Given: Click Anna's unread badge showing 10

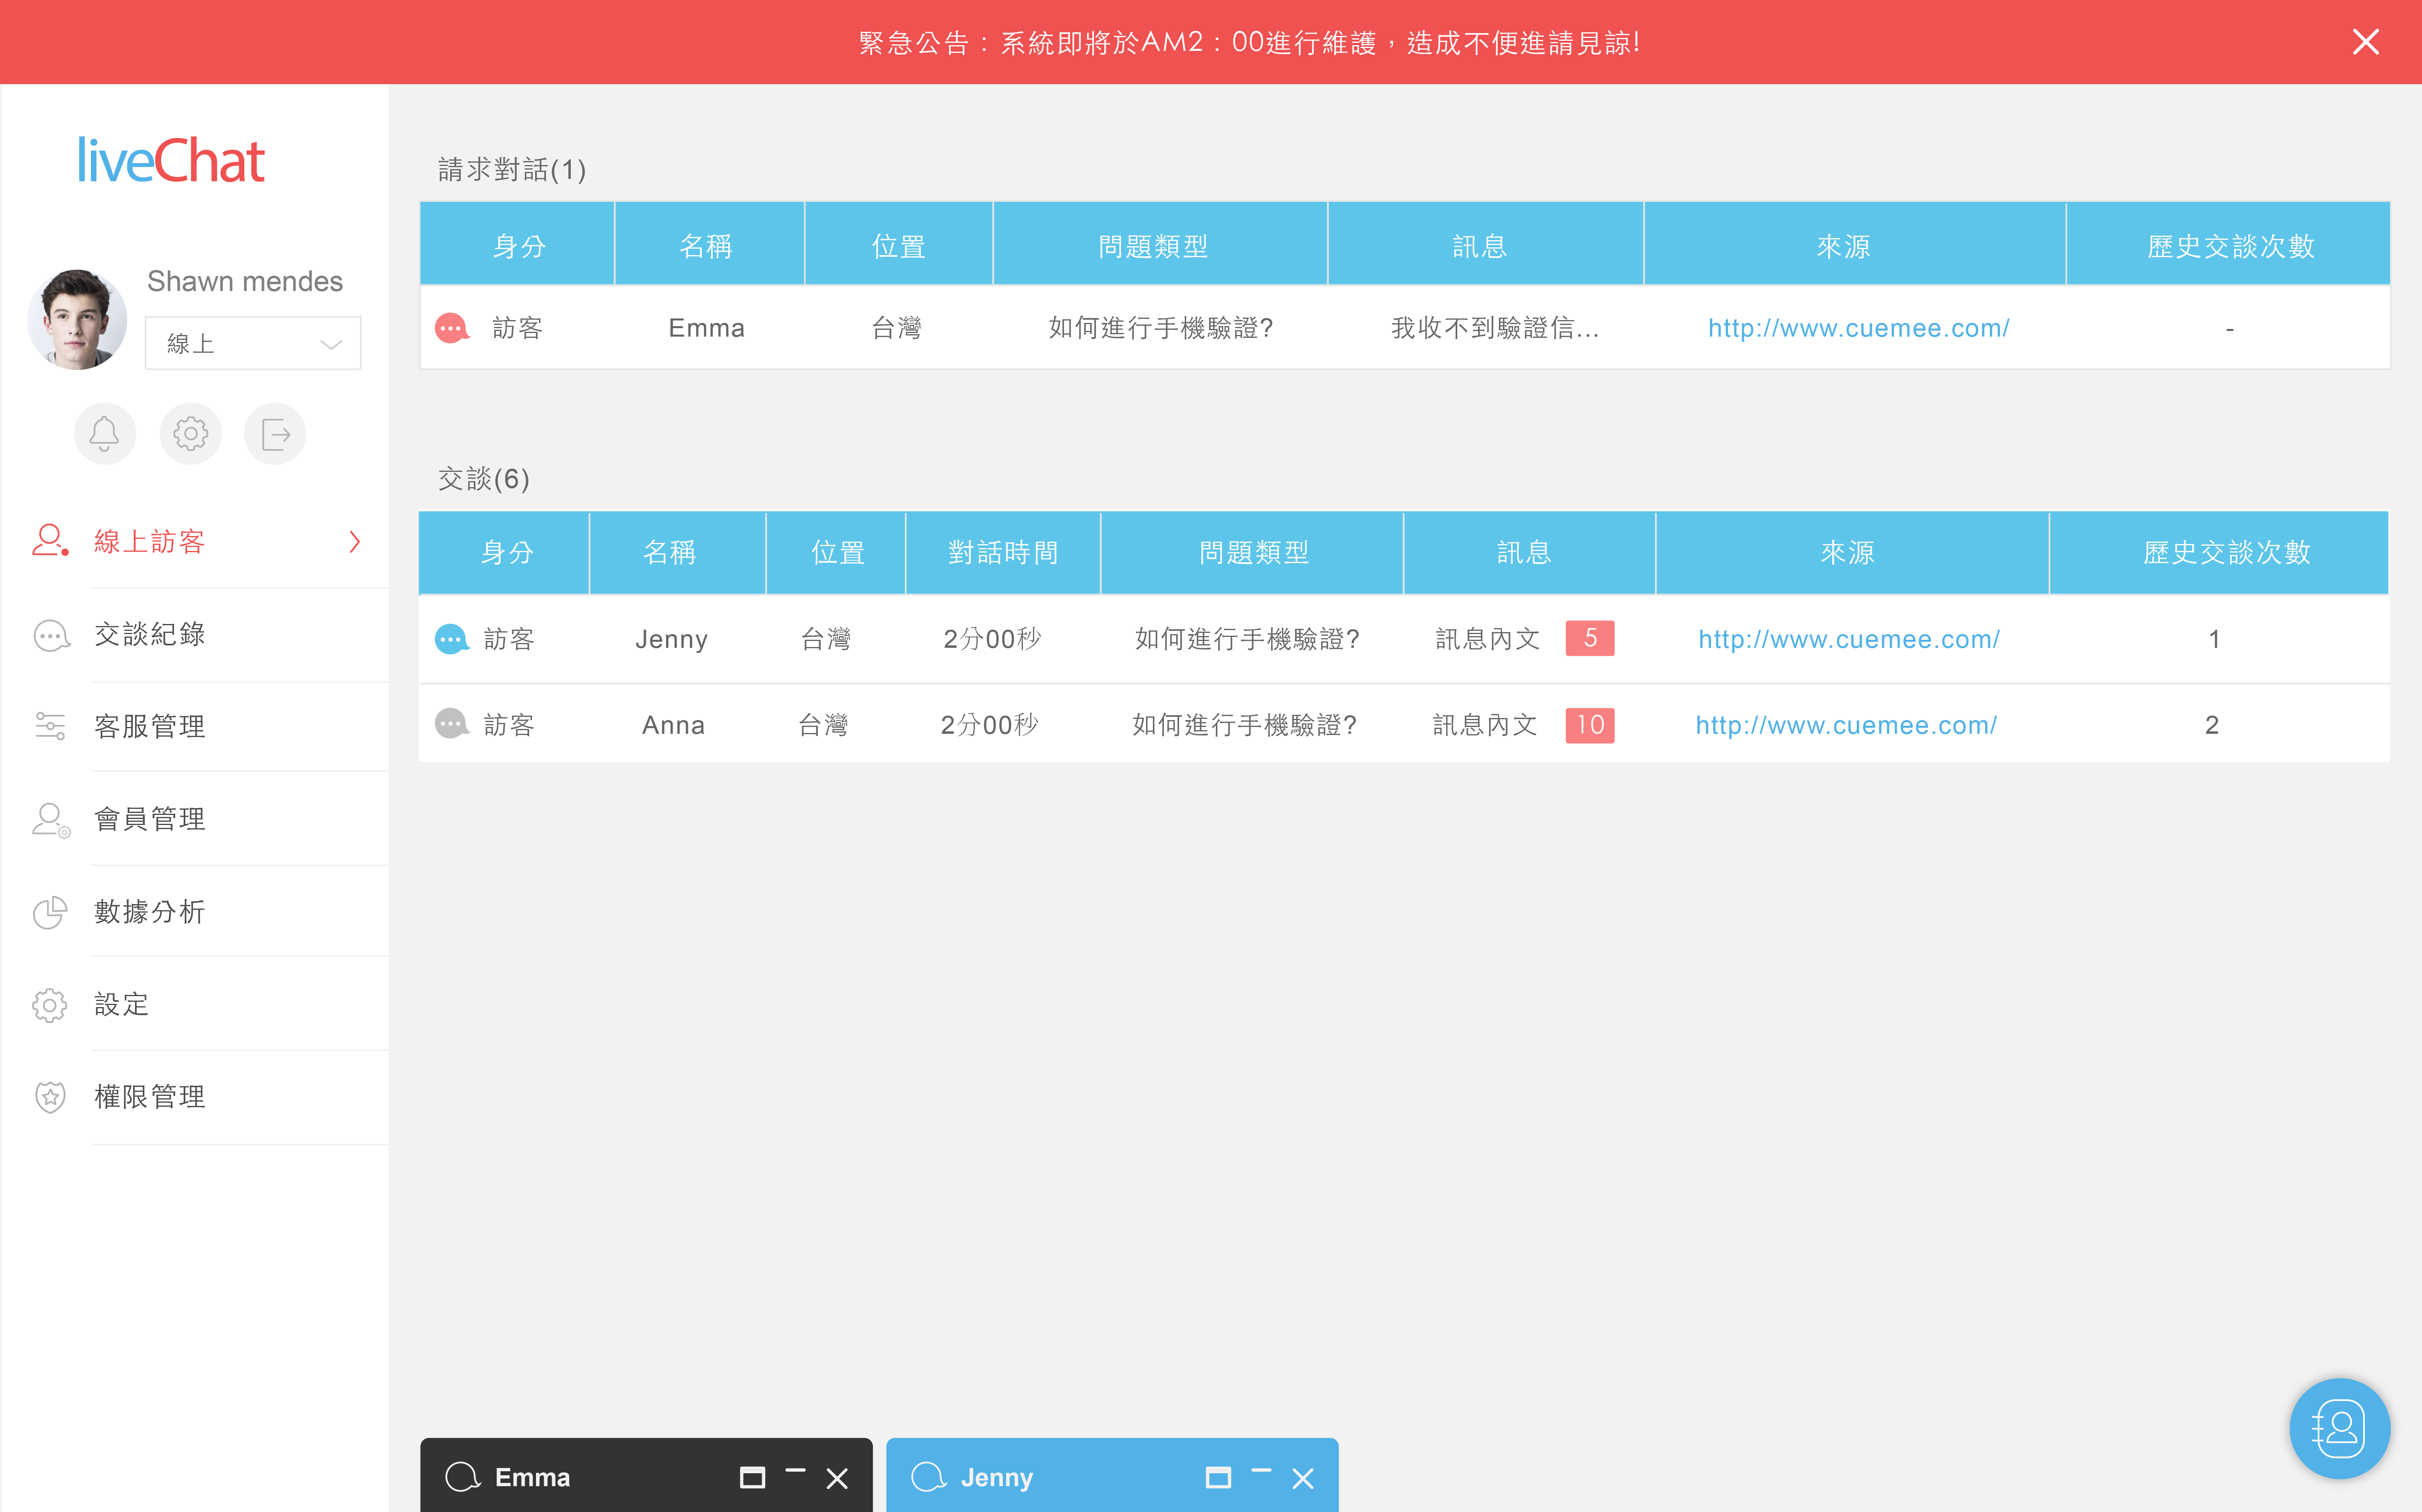Looking at the screenshot, I should point(1590,725).
